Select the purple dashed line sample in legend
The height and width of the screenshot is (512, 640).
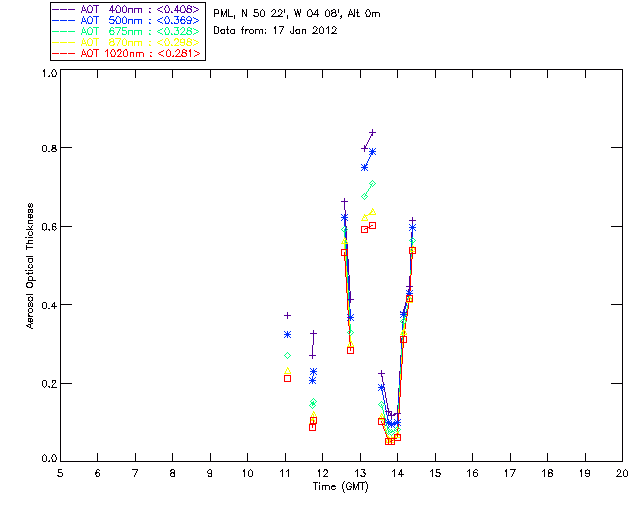pos(64,9)
